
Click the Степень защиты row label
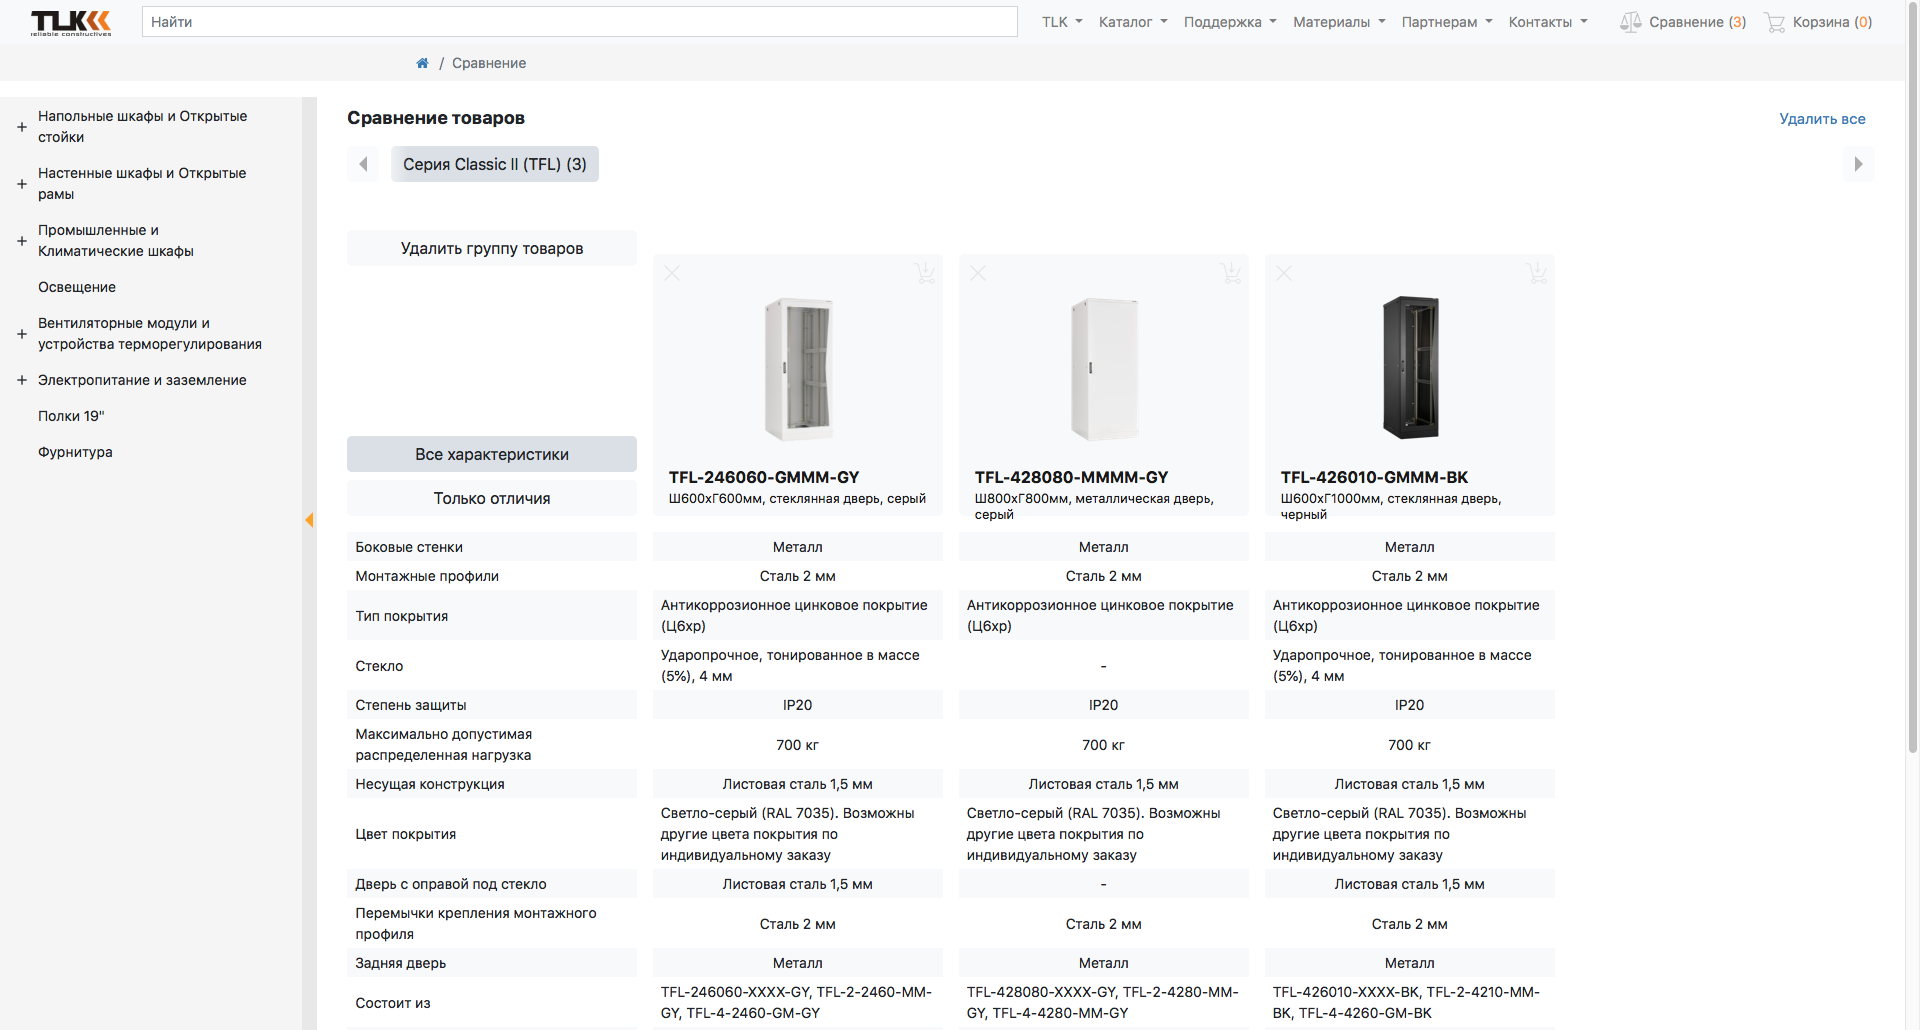tap(411, 705)
